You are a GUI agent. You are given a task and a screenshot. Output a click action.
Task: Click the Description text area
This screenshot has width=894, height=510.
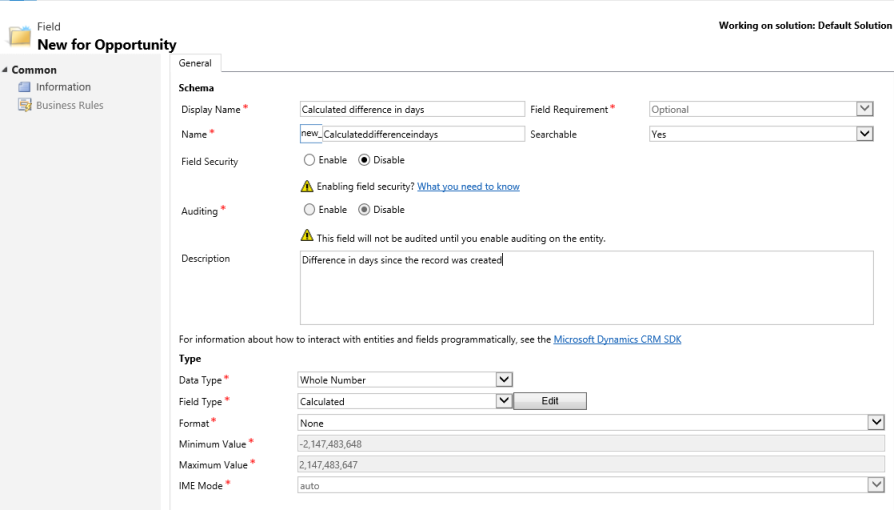point(587,288)
